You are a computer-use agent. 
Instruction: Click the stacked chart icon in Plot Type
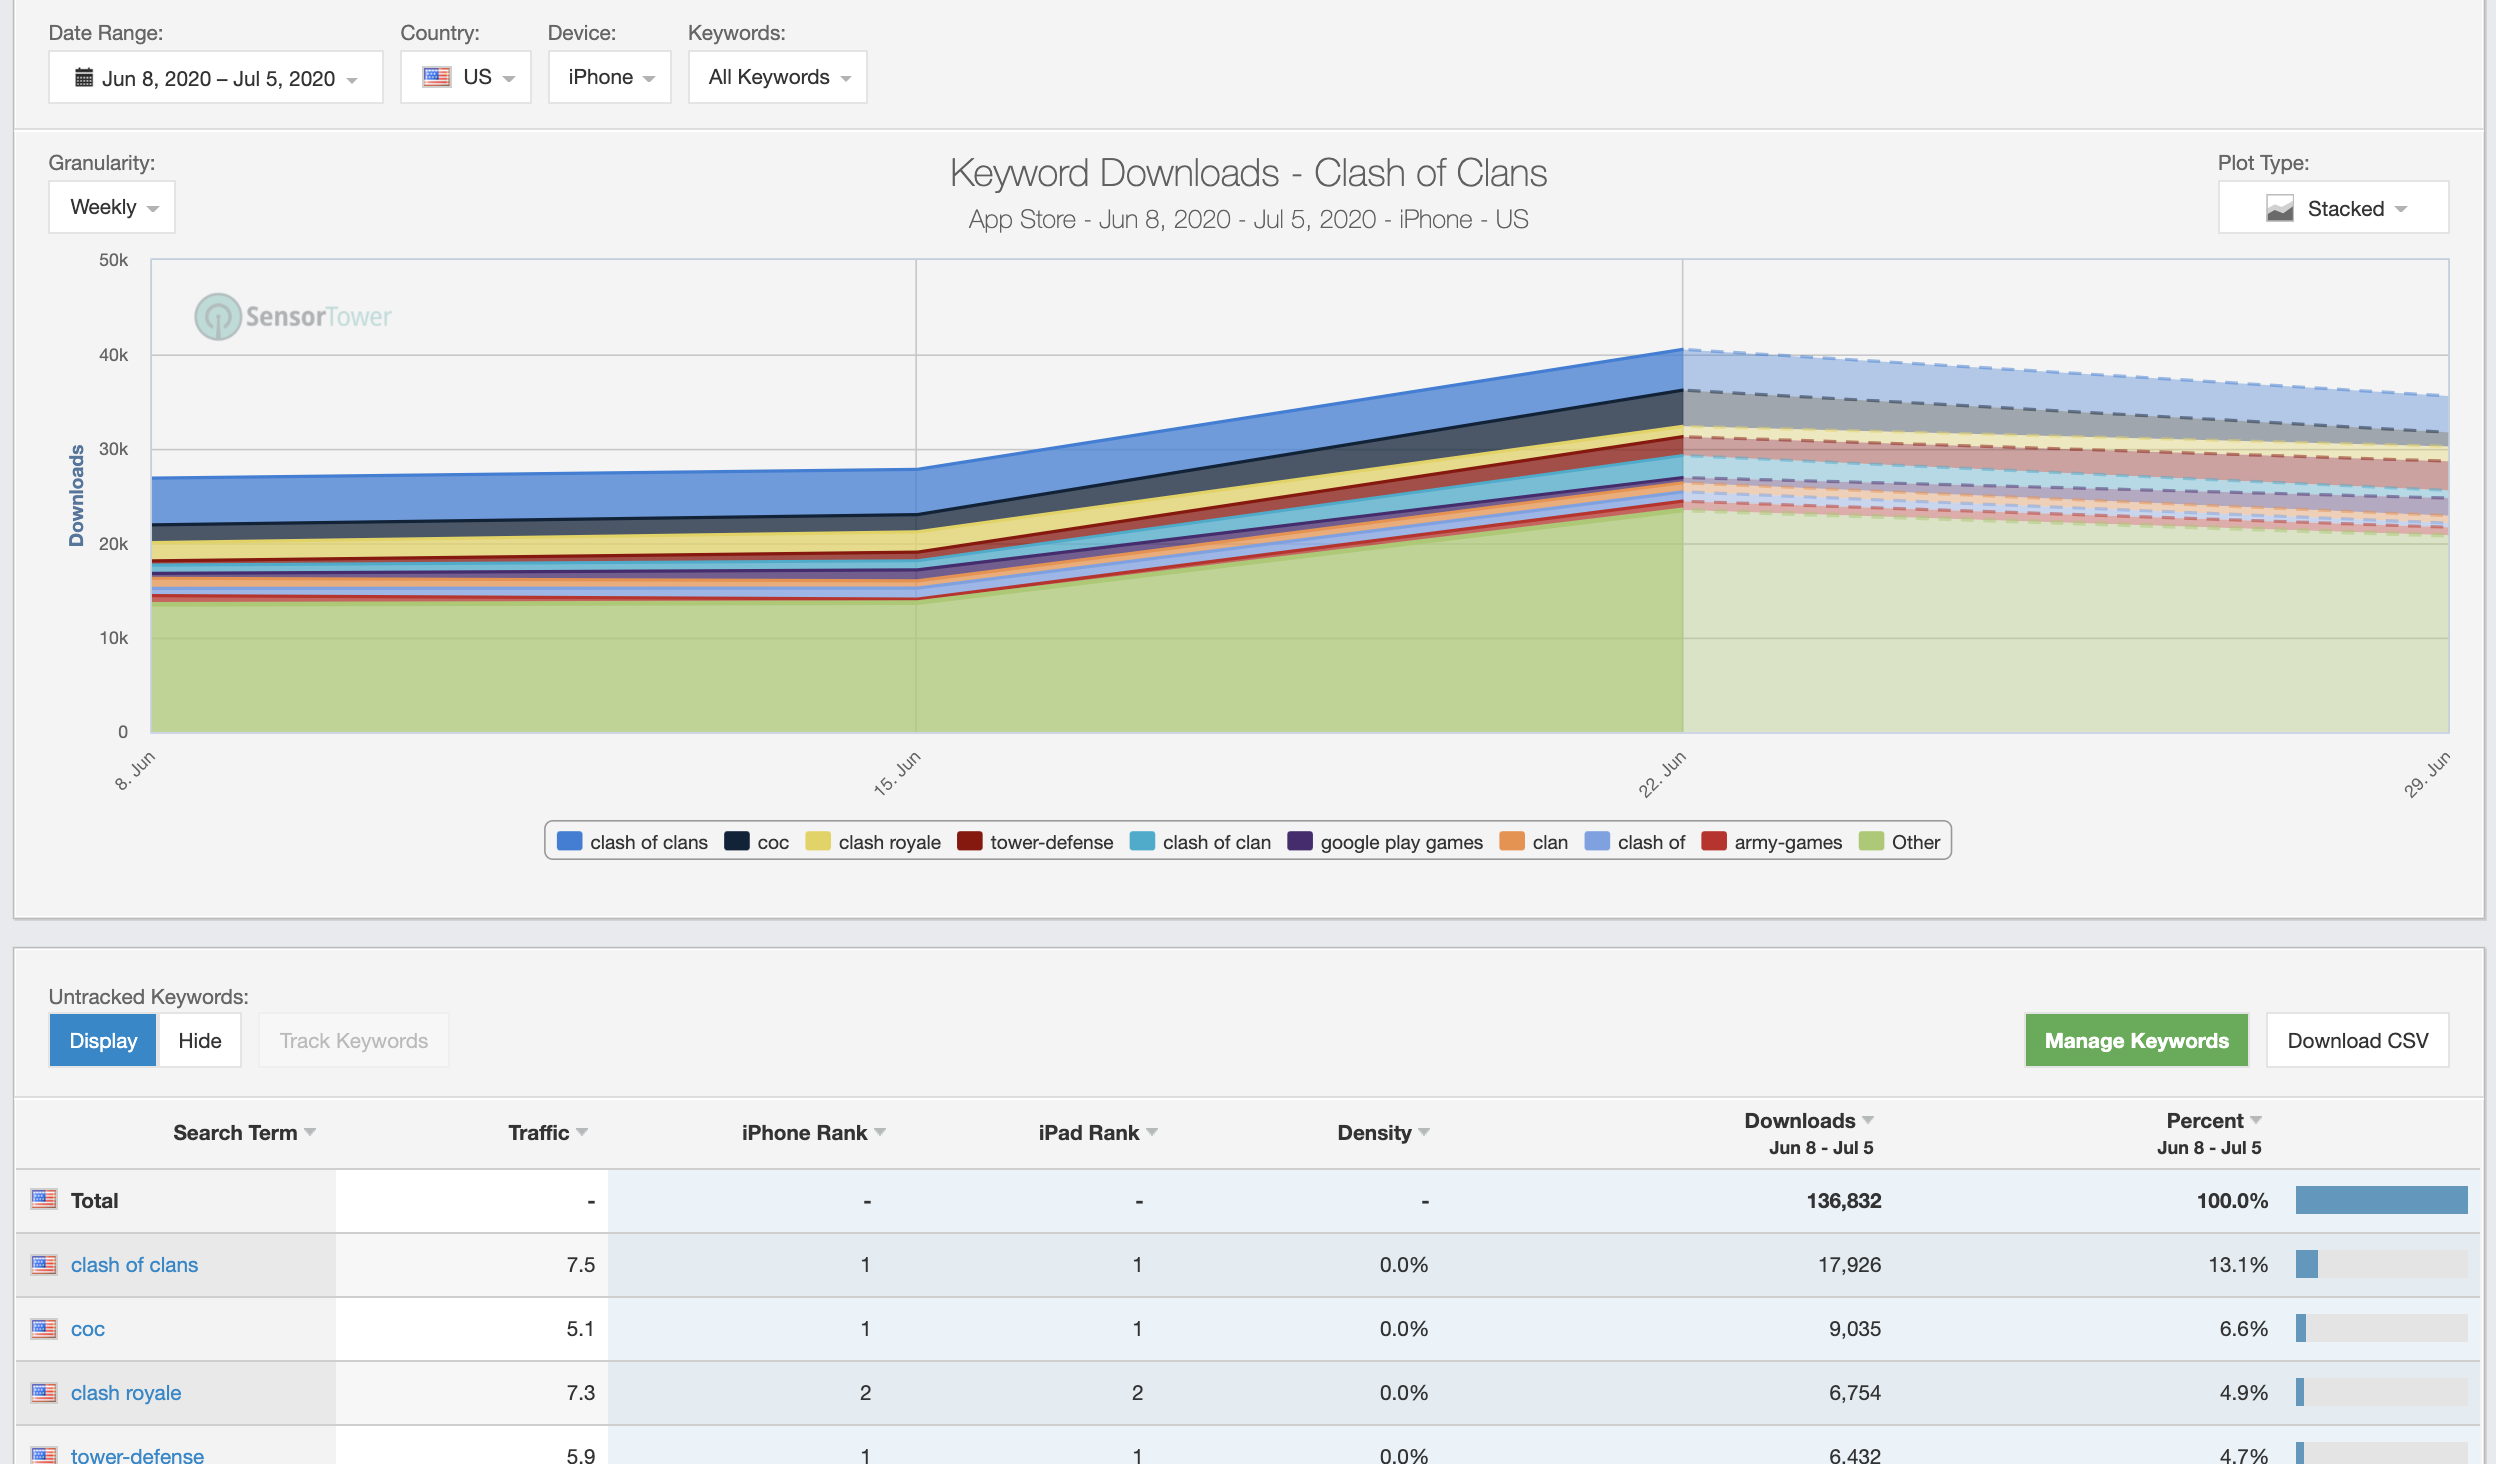pyautogui.click(x=2279, y=208)
